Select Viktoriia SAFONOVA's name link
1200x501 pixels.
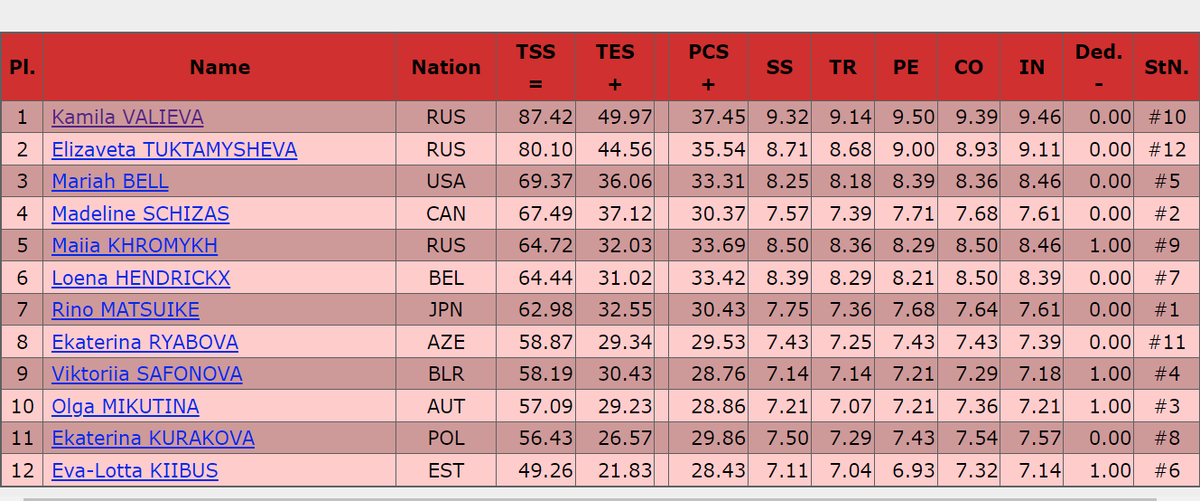[x=147, y=374]
